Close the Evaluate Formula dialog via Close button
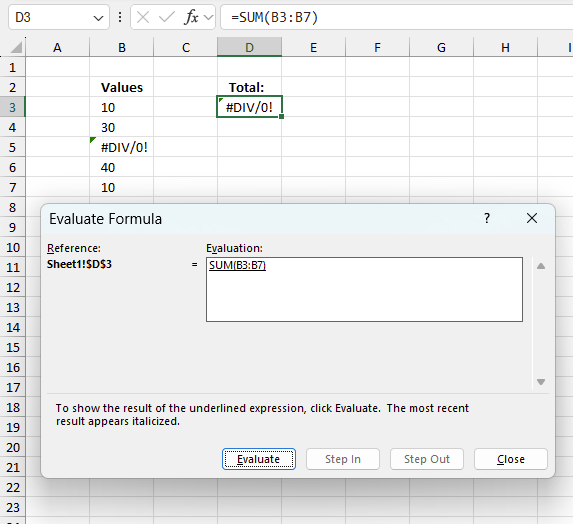 click(x=511, y=459)
